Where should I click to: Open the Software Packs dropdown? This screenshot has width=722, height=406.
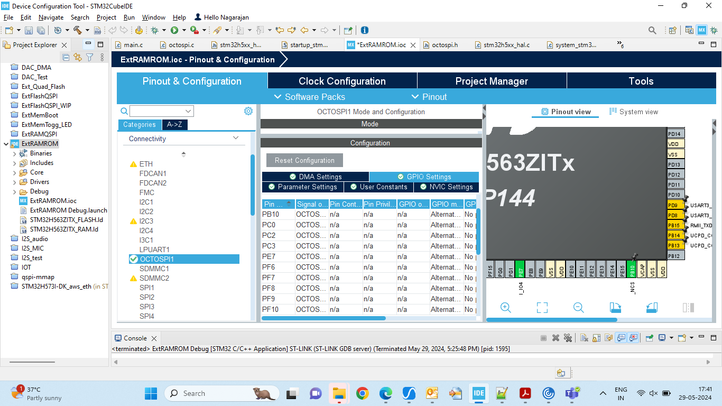[x=309, y=97]
